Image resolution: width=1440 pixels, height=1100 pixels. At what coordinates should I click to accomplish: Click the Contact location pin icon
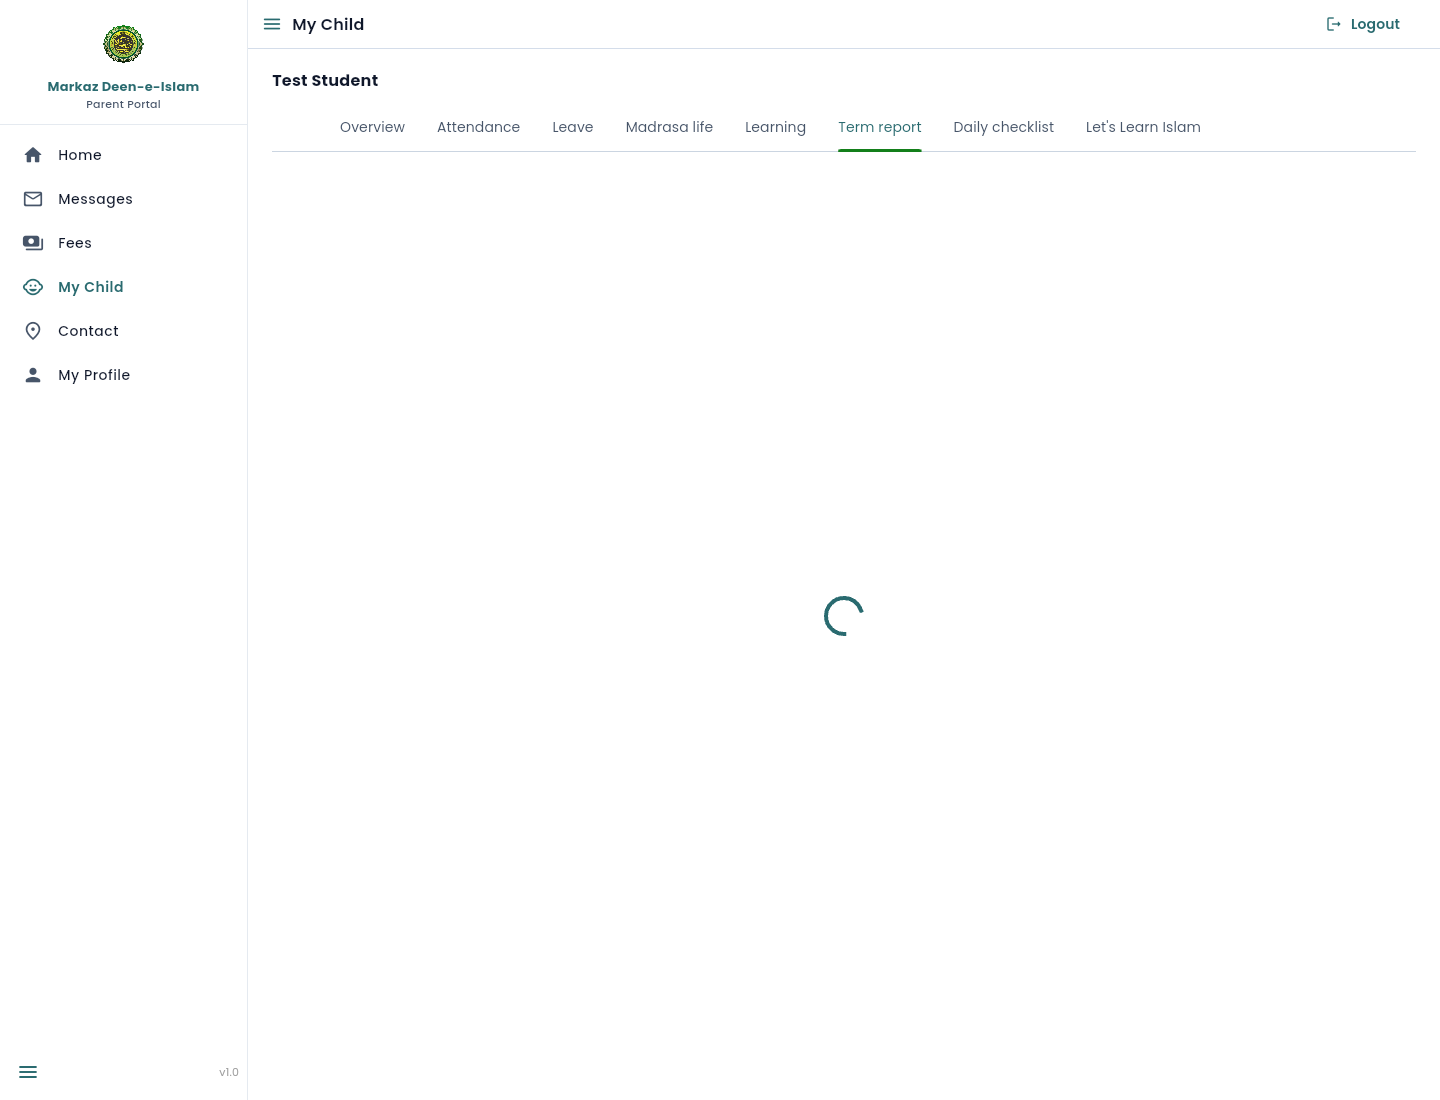pyautogui.click(x=33, y=331)
